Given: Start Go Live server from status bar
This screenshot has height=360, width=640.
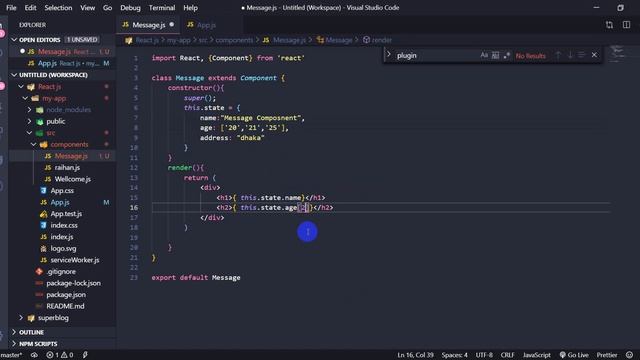Looking at the screenshot, I should click(x=574, y=355).
